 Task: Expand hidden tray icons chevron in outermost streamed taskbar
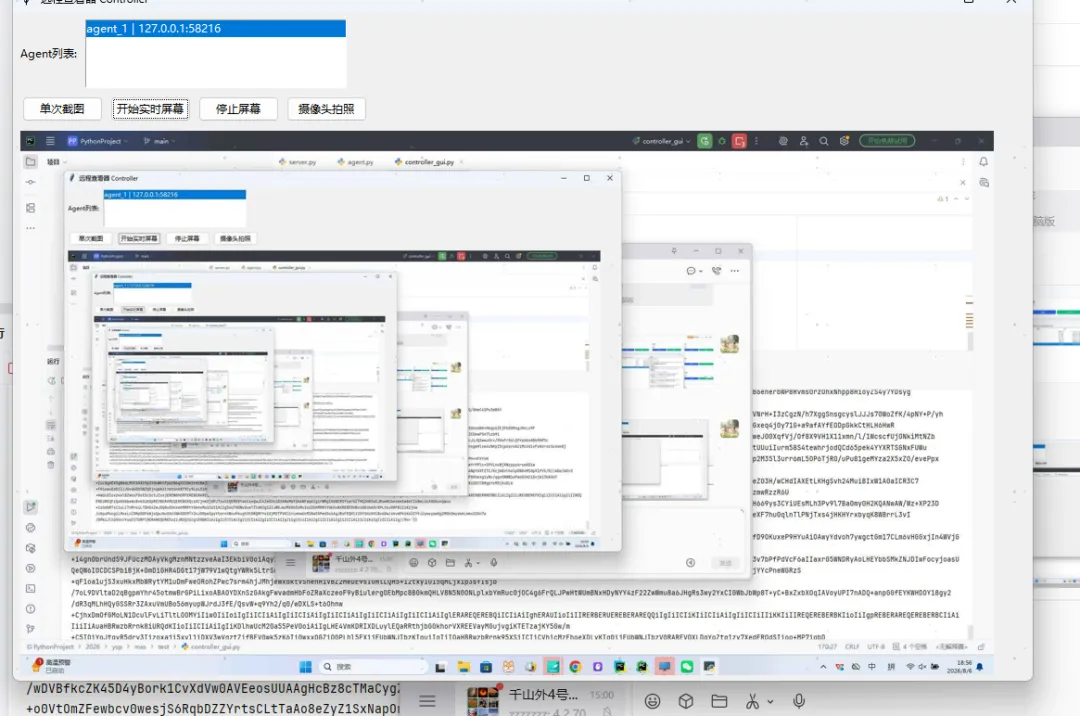pos(823,666)
